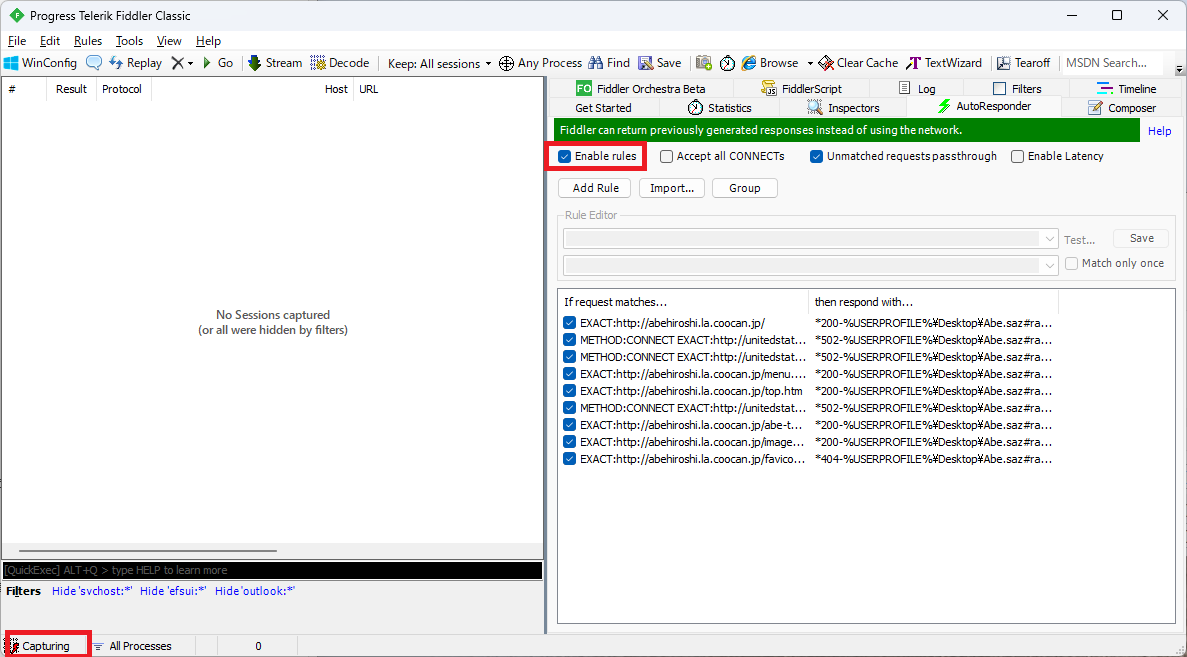The width and height of the screenshot is (1187, 657).
Task: Click Hide 'outlook:*' filter link
Action: coord(254,591)
